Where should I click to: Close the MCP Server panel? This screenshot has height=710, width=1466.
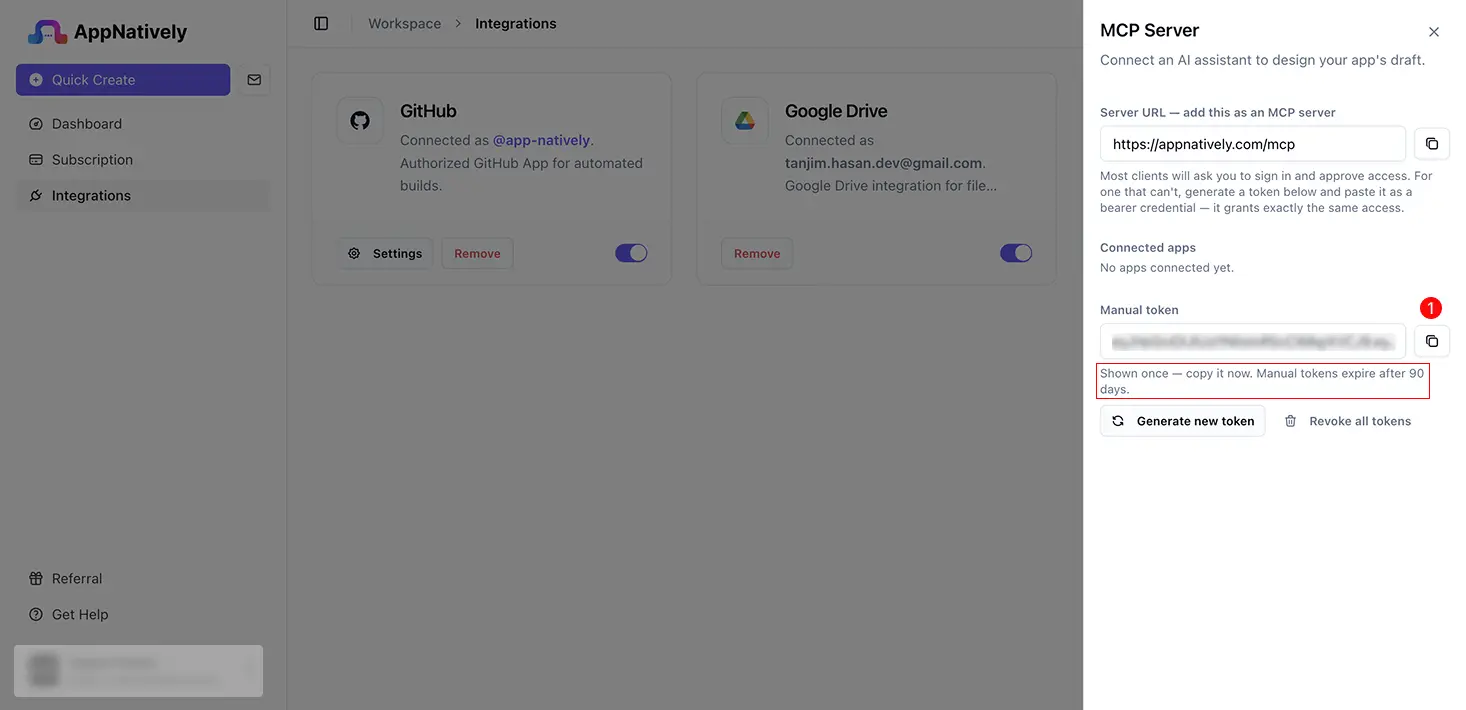point(1434,32)
